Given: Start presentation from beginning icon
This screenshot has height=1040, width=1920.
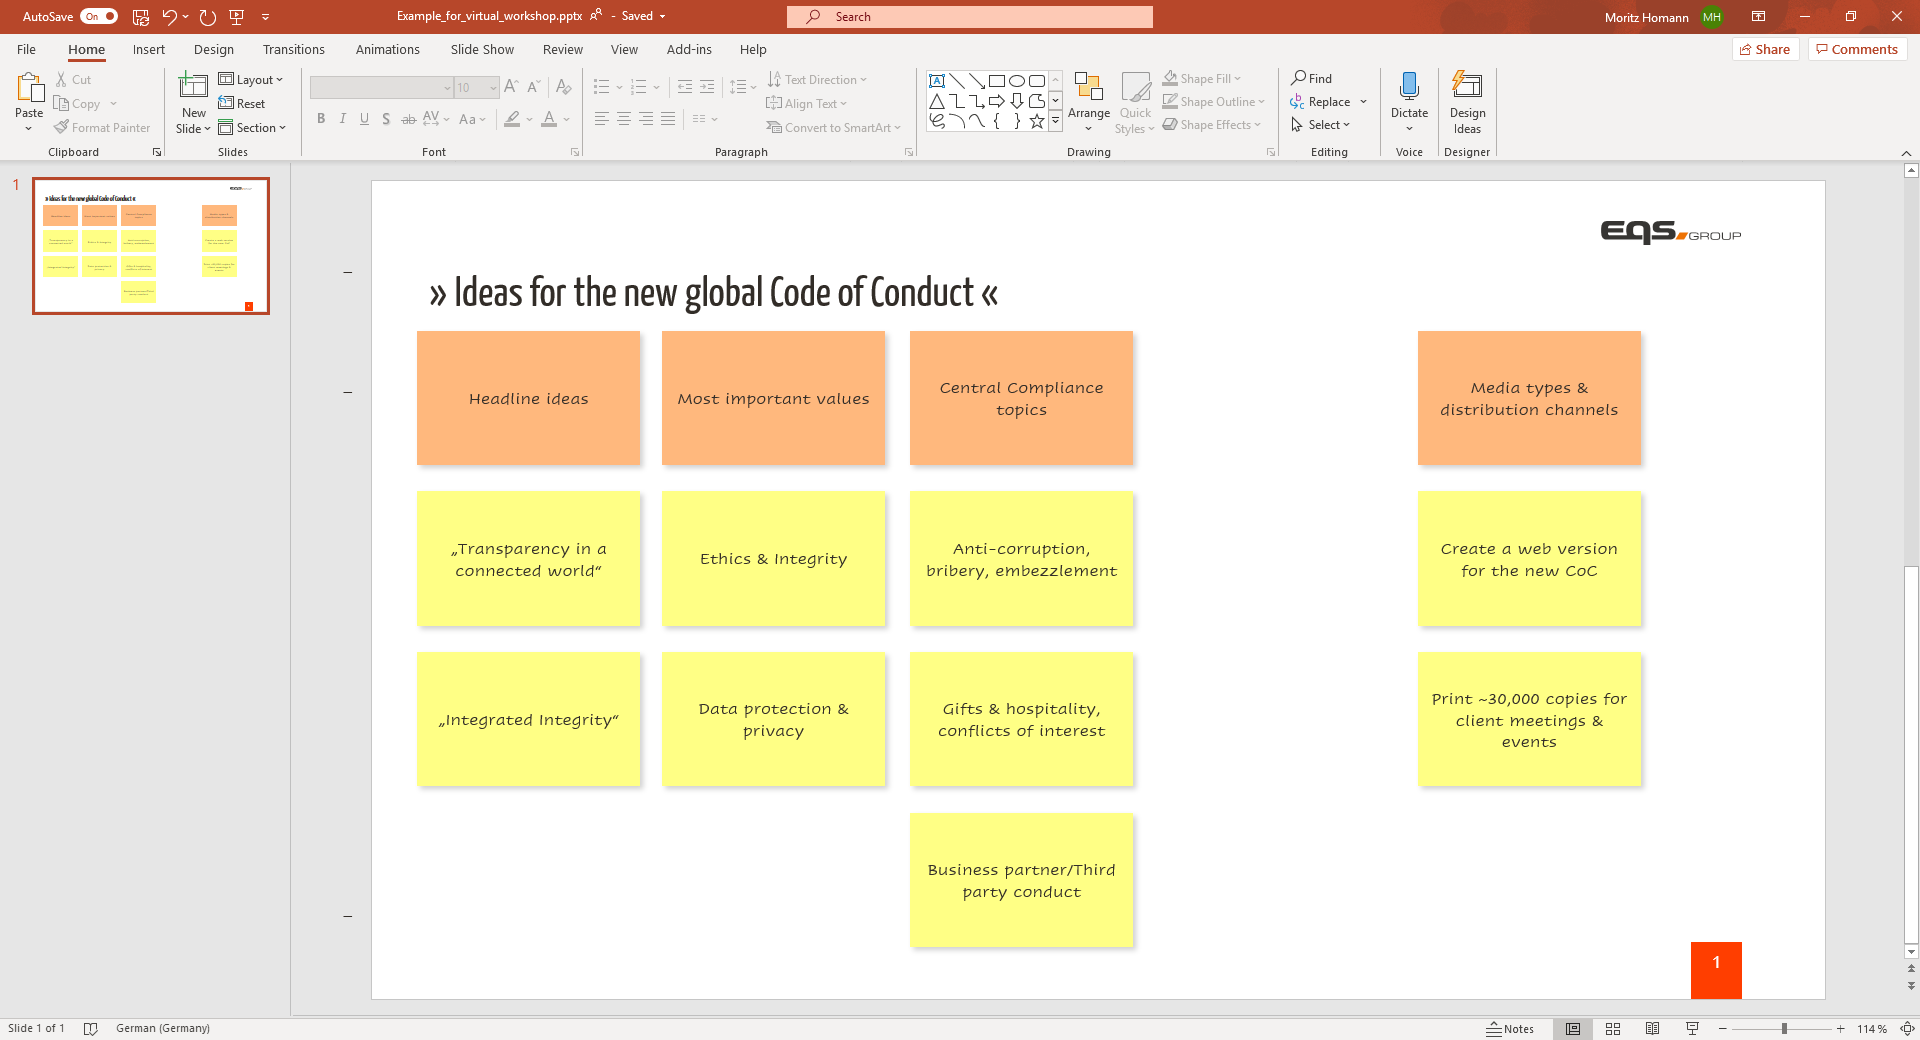Looking at the screenshot, I should pos(237,17).
